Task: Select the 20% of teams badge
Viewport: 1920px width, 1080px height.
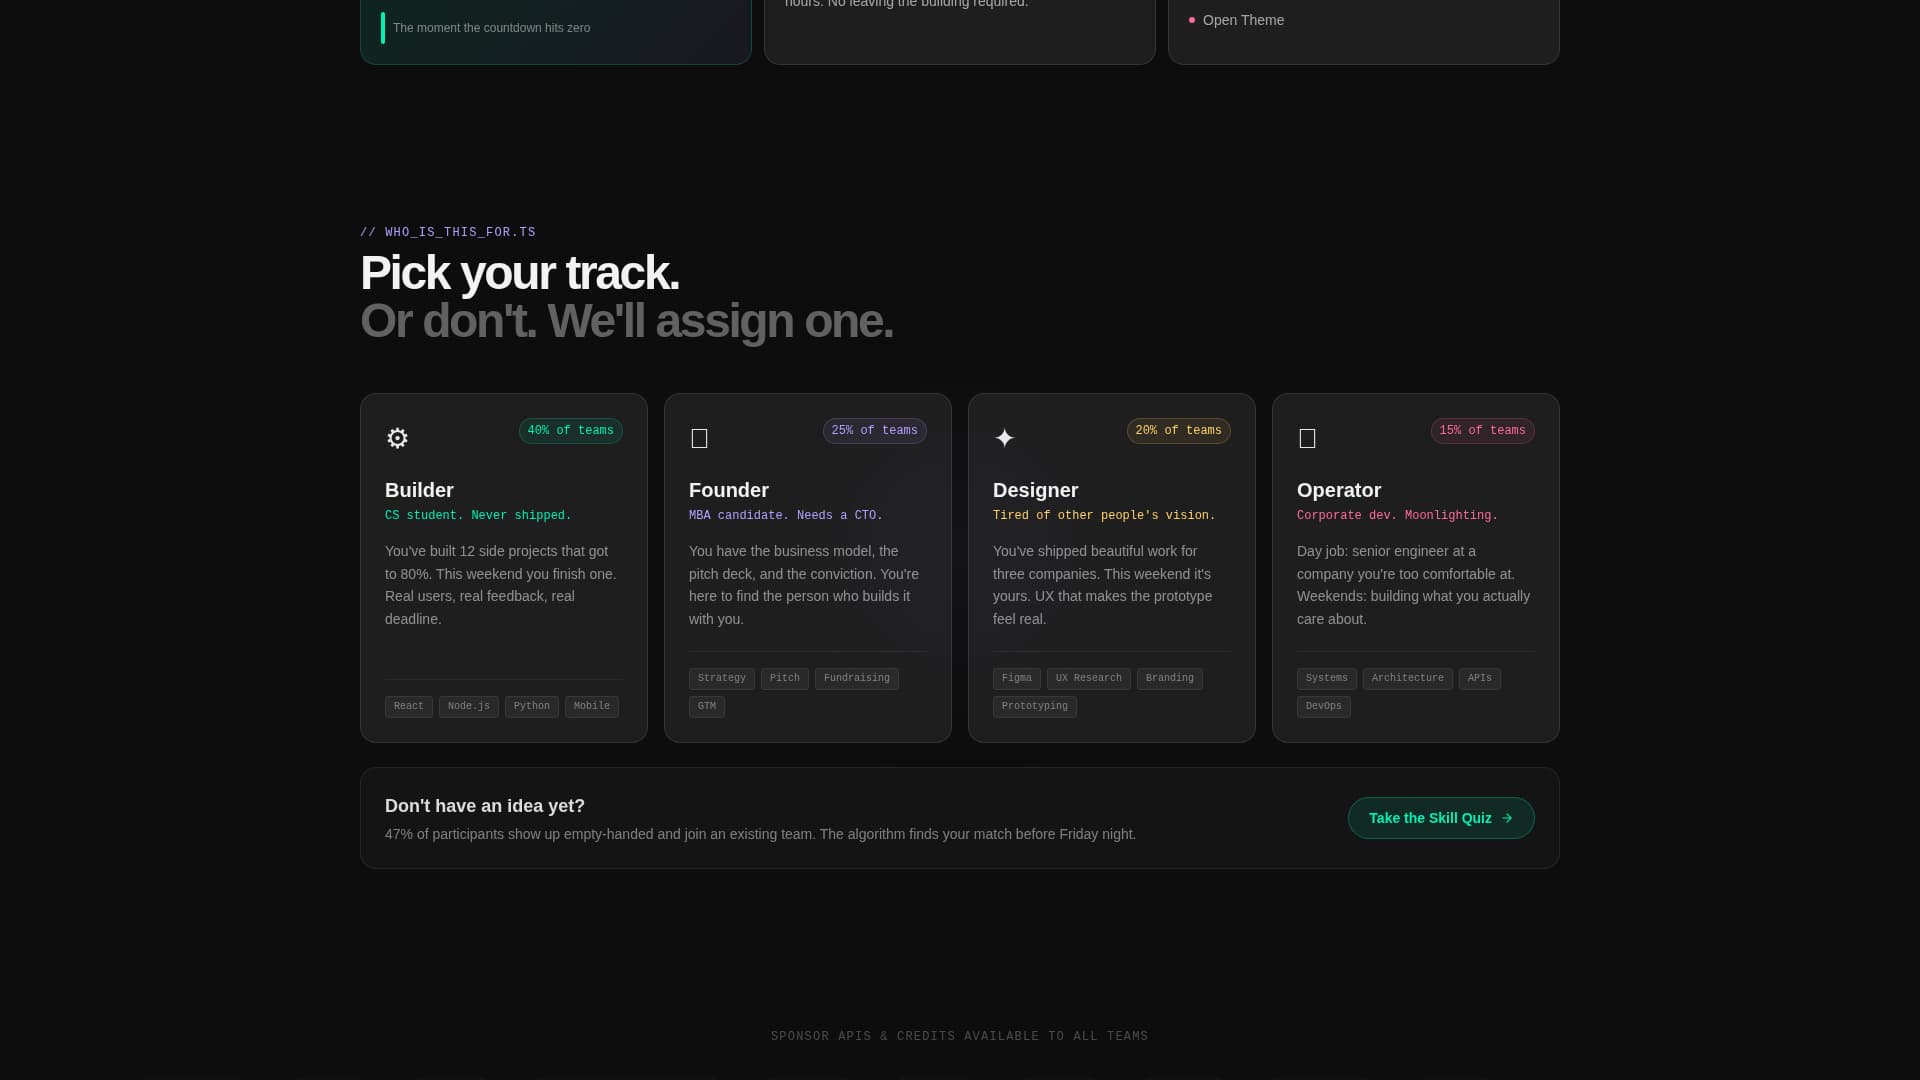Action: [x=1178, y=431]
